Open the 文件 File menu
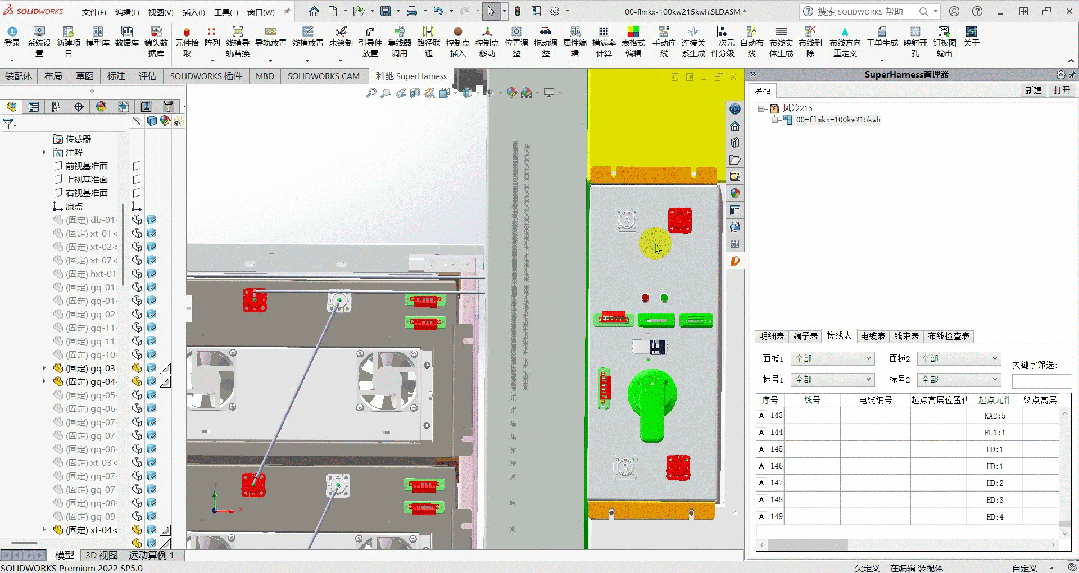This screenshot has height=573, width=1079. coord(94,12)
